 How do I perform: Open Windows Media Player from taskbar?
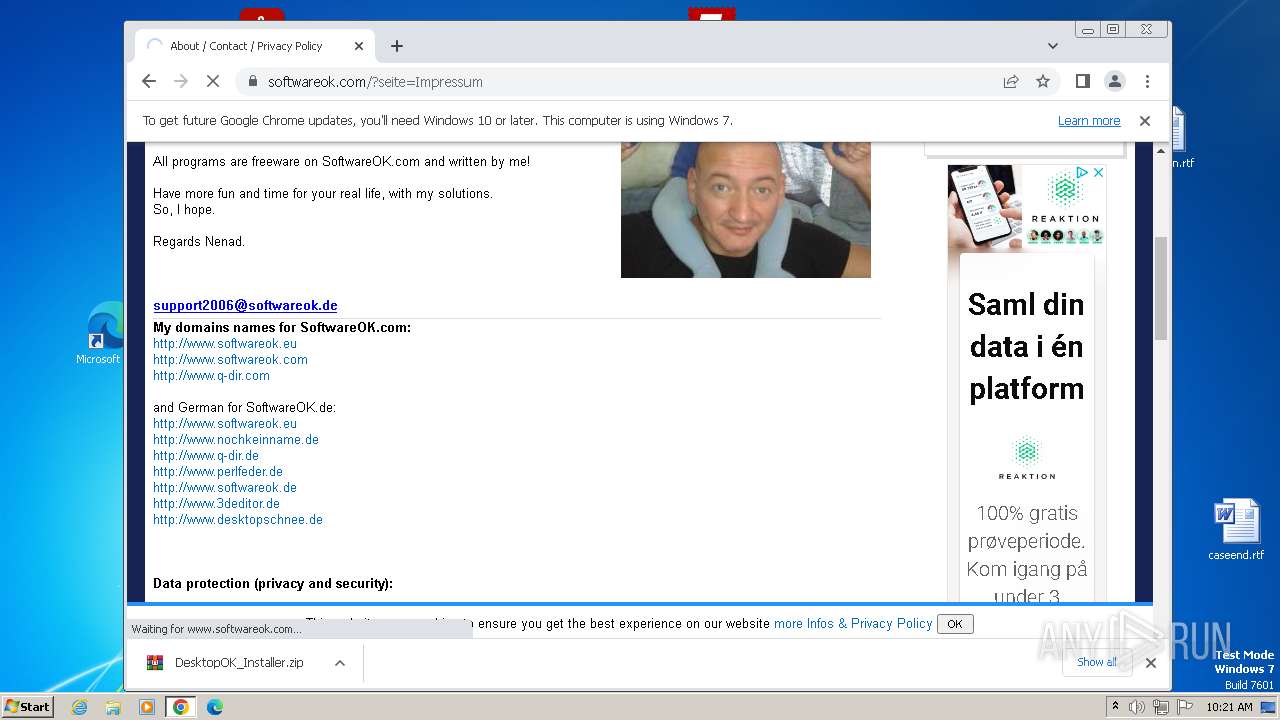pyautogui.click(x=147, y=707)
